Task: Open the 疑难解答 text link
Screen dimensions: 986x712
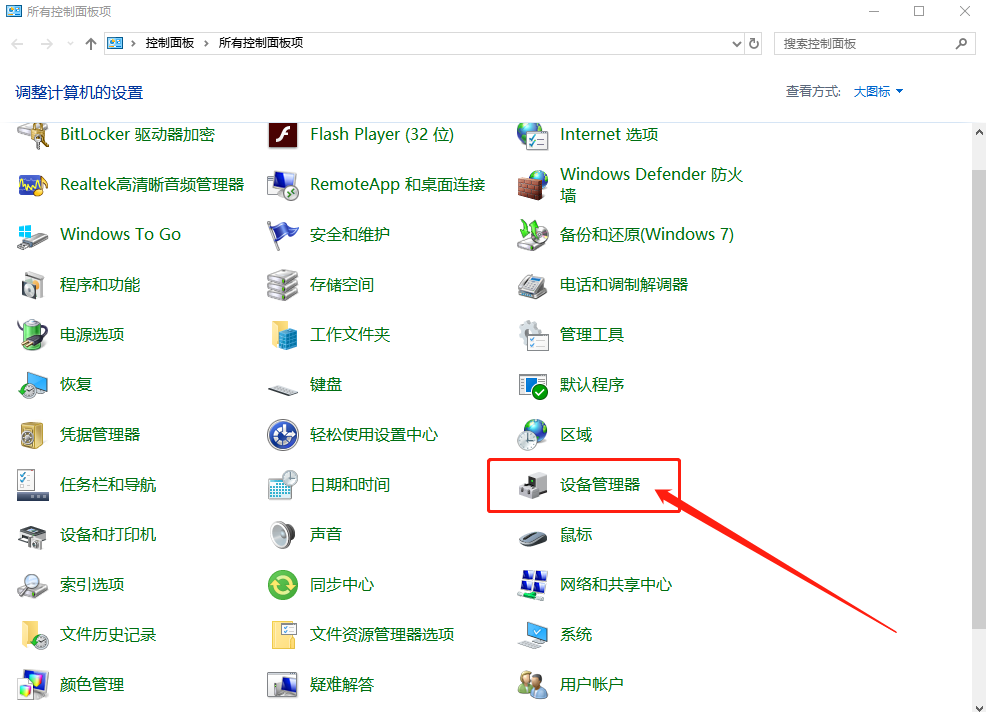Action: click(342, 684)
